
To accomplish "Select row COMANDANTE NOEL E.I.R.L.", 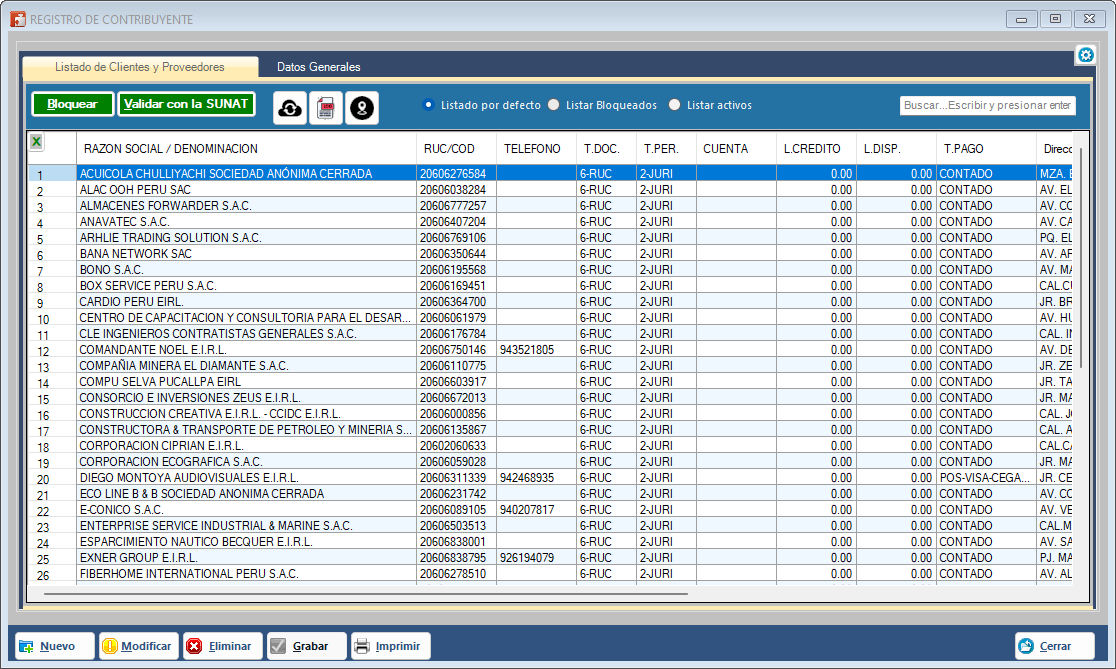I will pos(550,350).
